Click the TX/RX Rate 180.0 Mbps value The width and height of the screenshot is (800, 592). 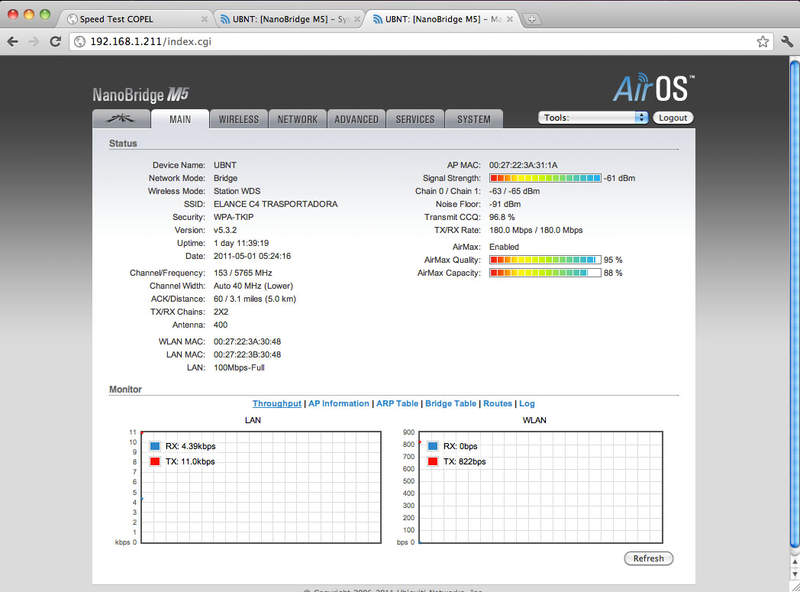click(x=536, y=230)
